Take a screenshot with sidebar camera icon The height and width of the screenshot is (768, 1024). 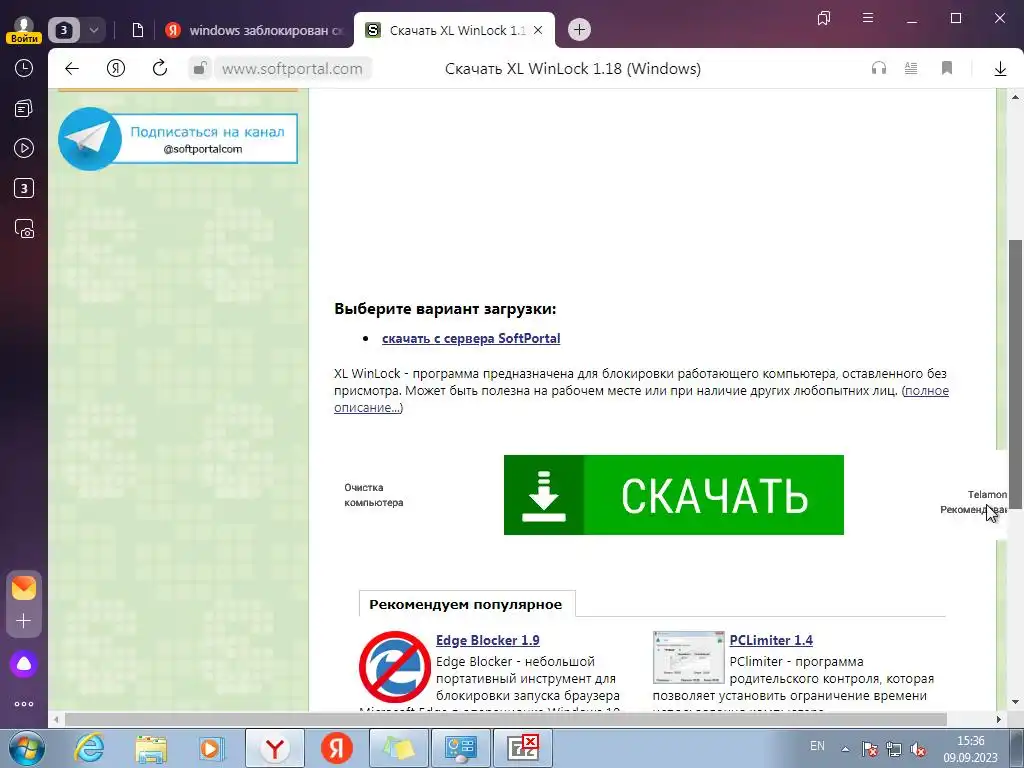[x=24, y=229]
